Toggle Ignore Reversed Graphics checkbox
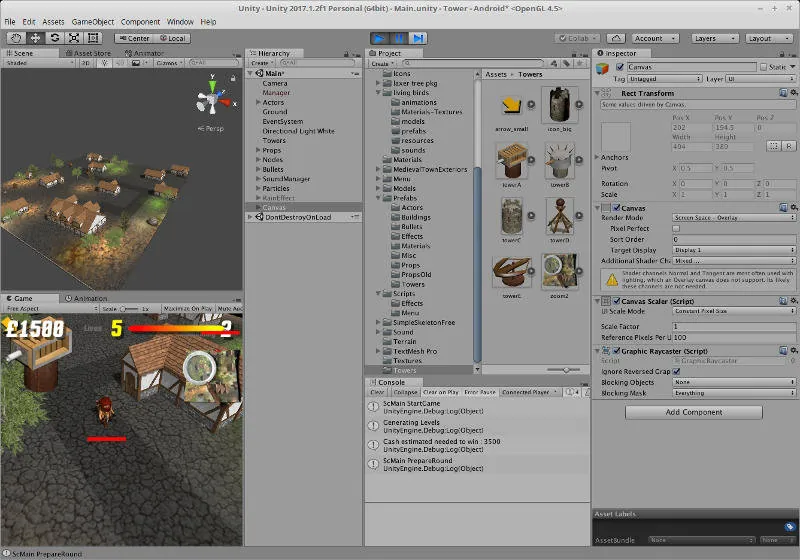Image resolution: width=800 pixels, height=560 pixels. click(676, 371)
